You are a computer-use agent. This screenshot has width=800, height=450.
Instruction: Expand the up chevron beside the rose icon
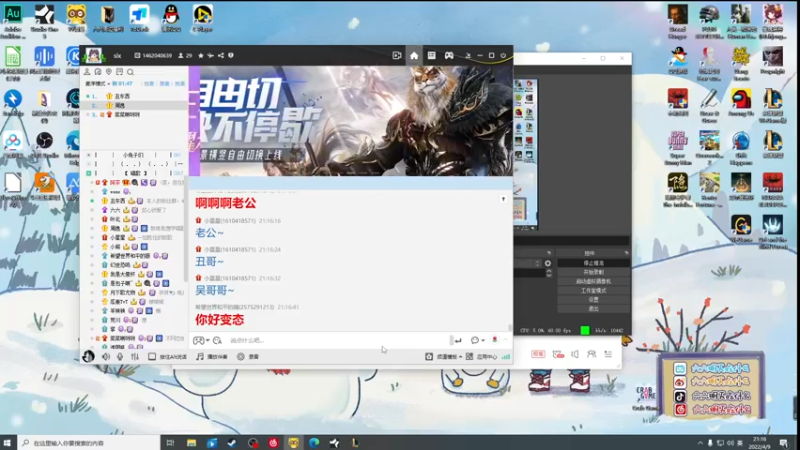[505, 340]
